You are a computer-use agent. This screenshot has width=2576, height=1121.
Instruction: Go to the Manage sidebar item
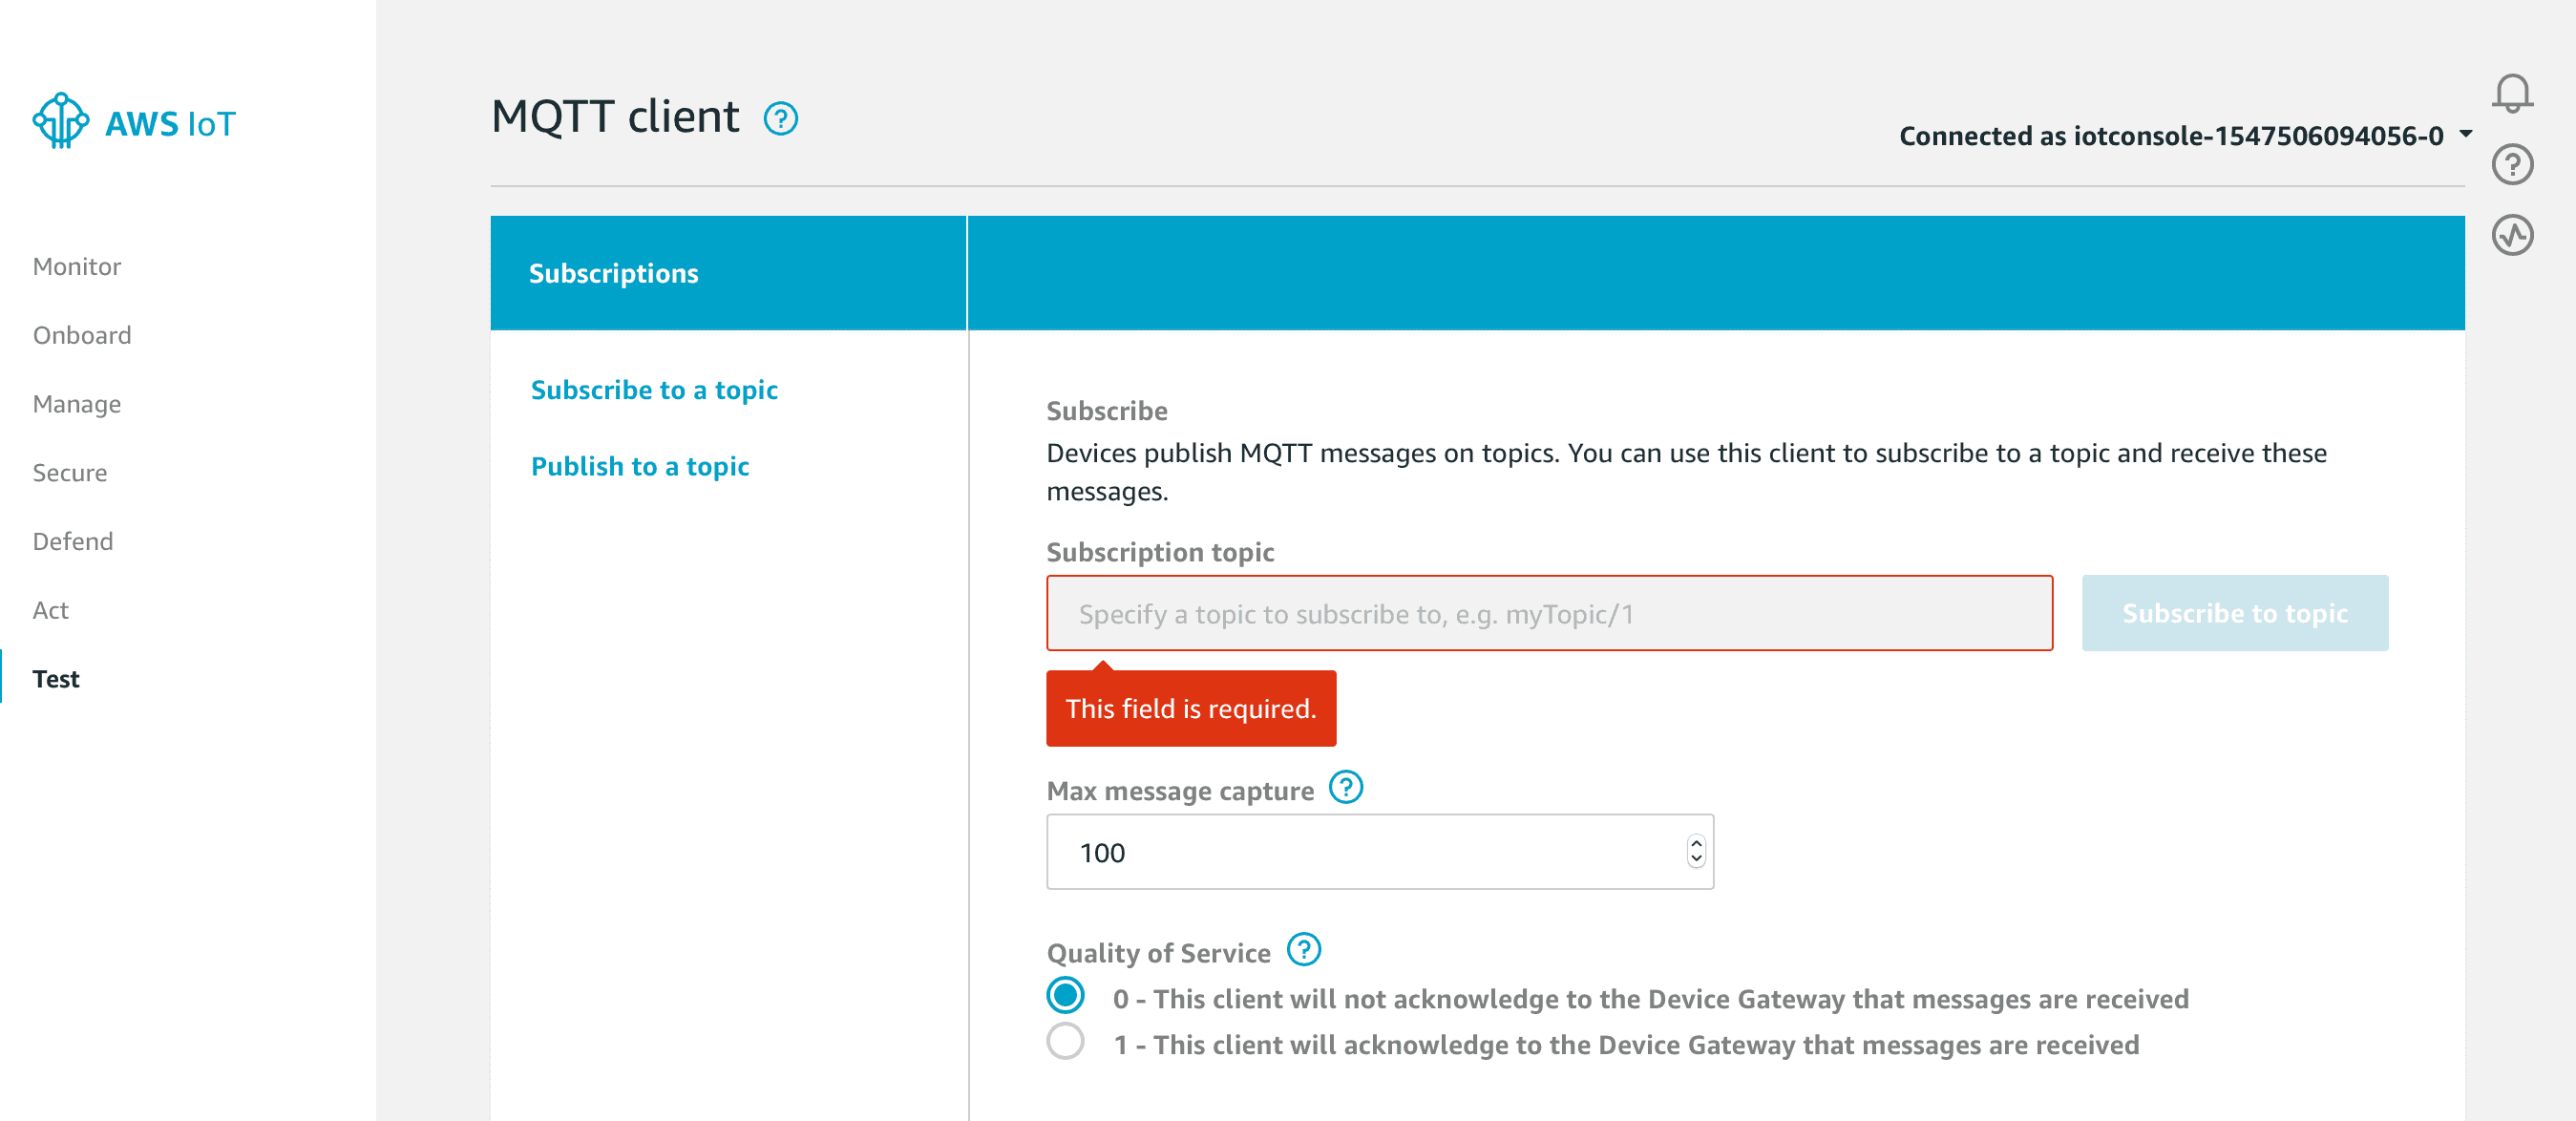[x=76, y=404]
